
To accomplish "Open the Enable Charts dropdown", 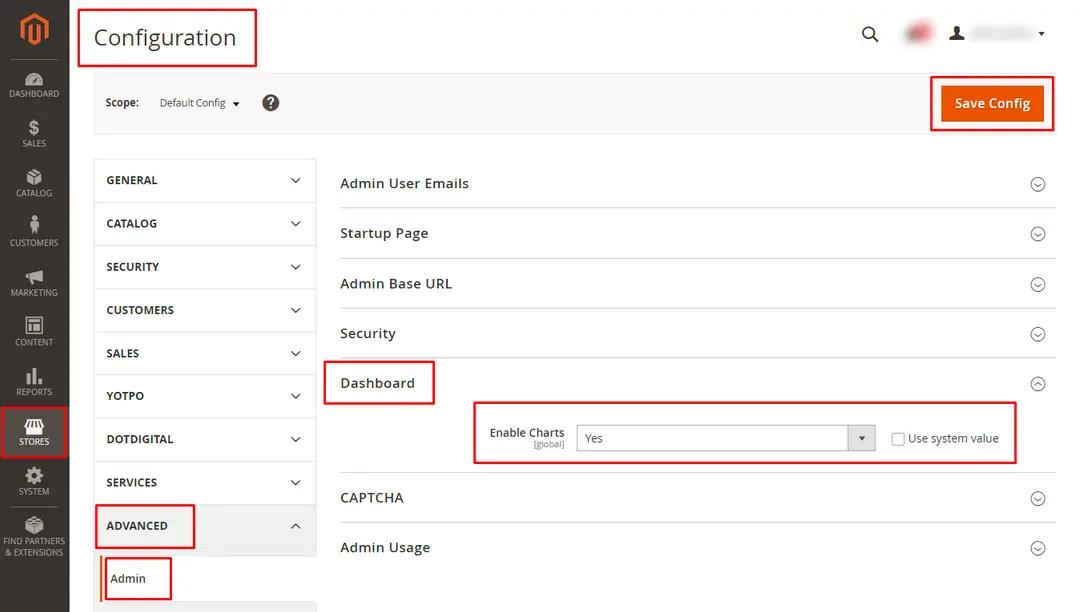I will point(861,438).
